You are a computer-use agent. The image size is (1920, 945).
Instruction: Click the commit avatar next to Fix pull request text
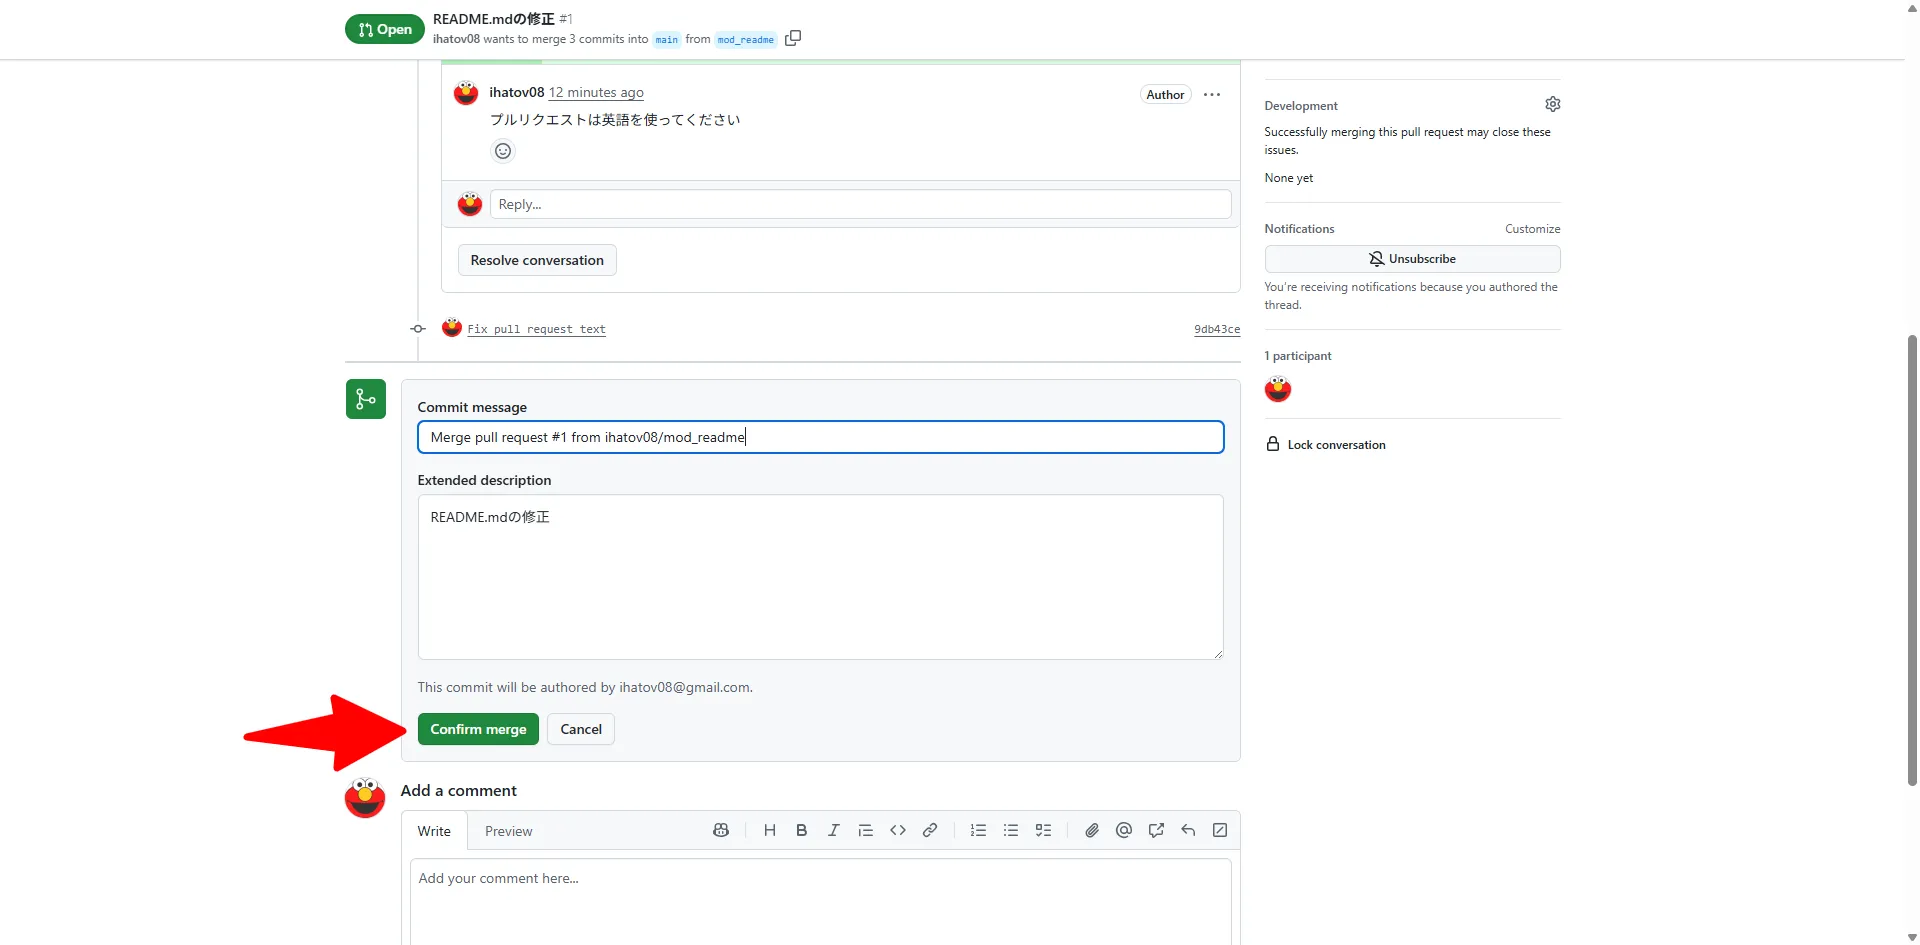(x=452, y=328)
